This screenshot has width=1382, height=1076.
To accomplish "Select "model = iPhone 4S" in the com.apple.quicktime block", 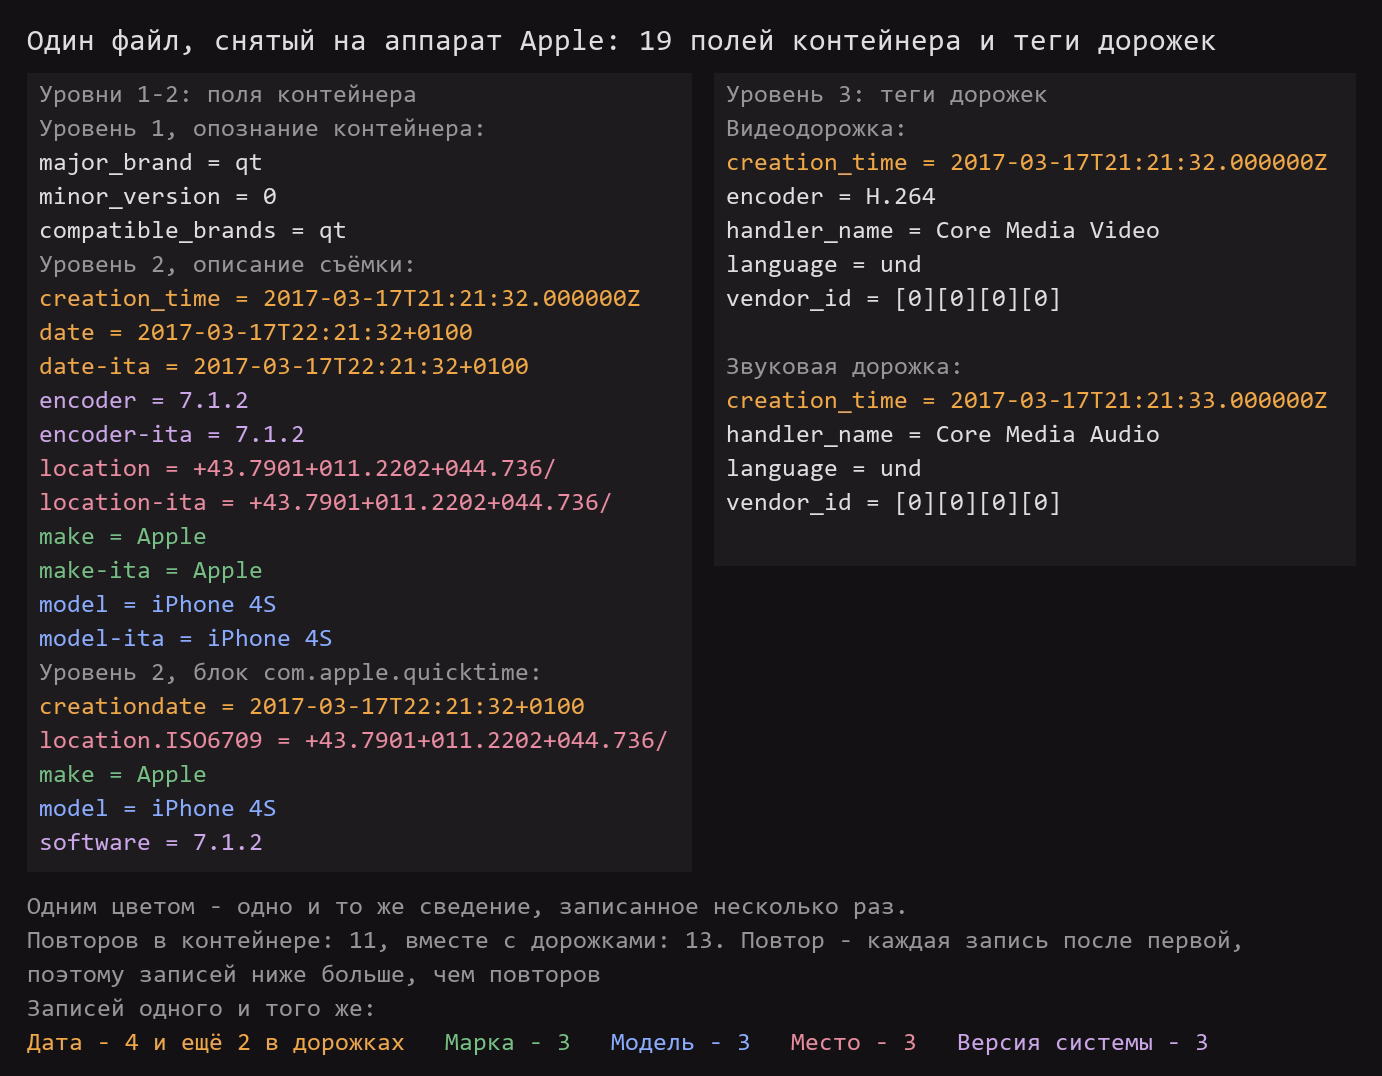I will click(x=157, y=809).
